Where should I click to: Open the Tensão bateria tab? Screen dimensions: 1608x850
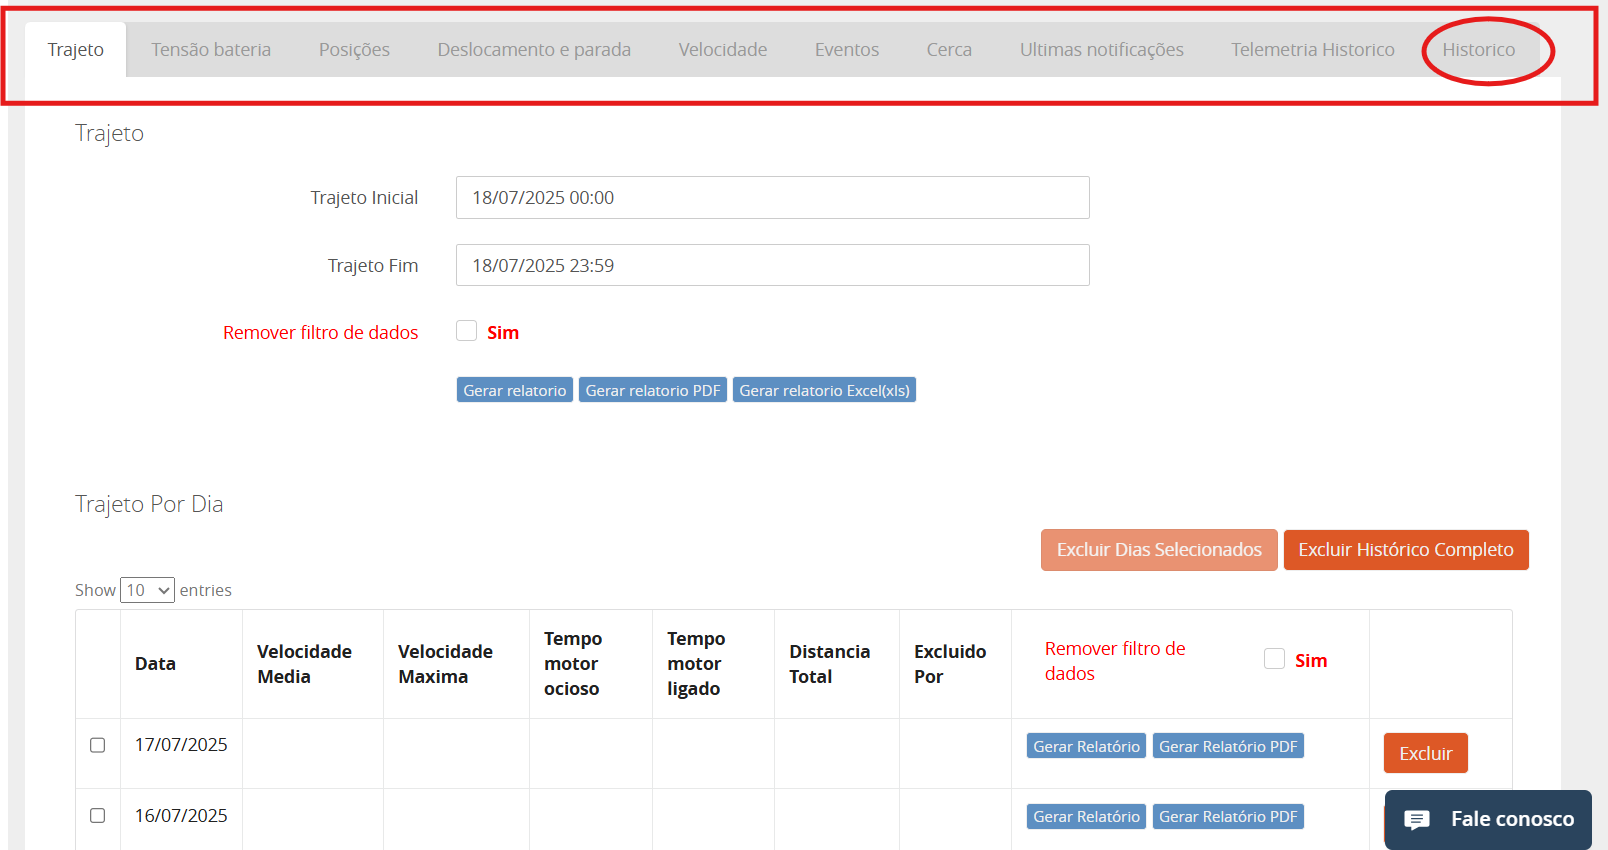[x=211, y=50]
